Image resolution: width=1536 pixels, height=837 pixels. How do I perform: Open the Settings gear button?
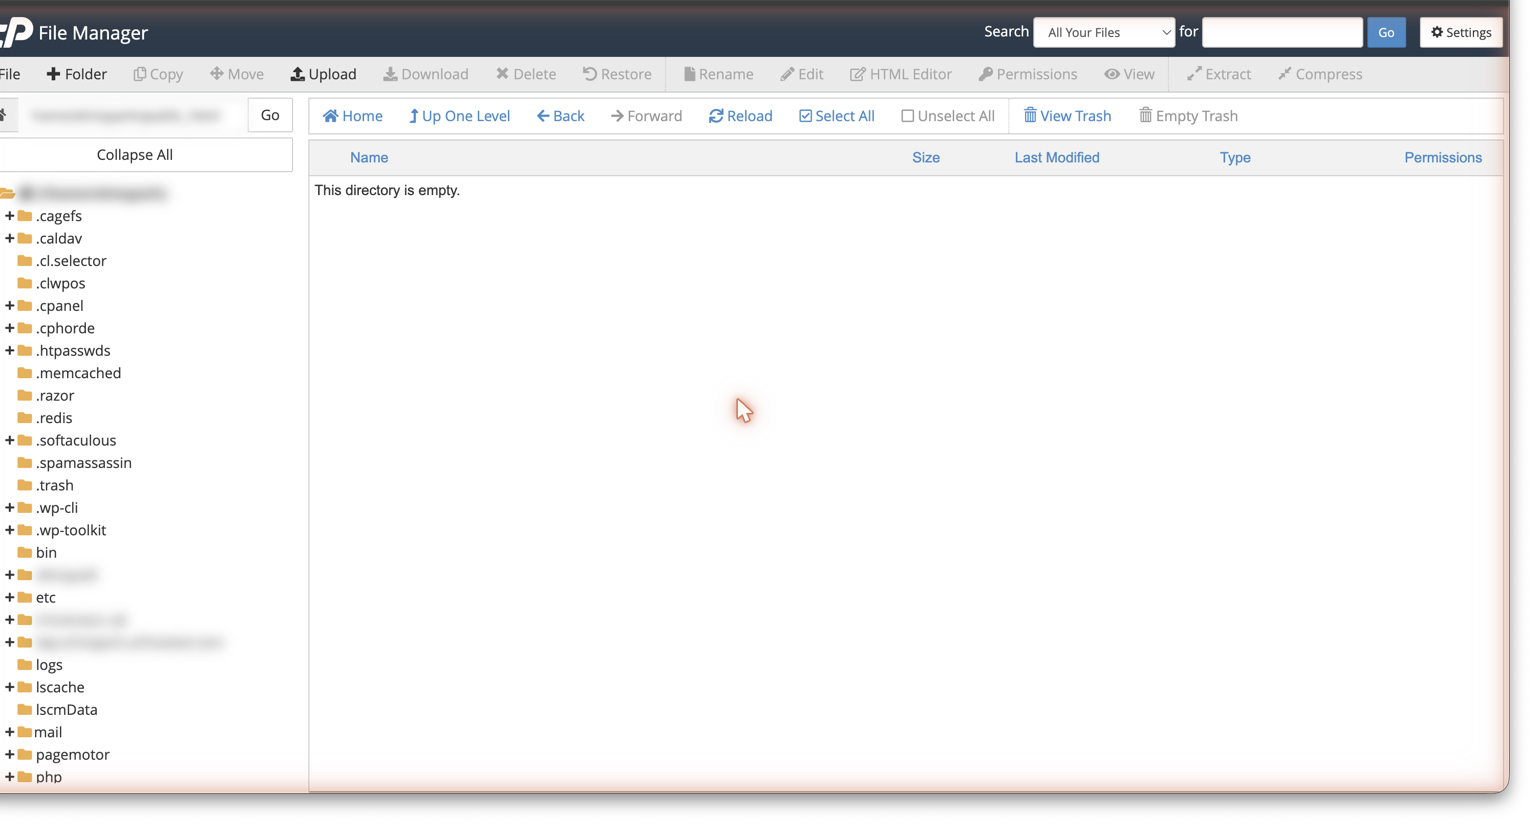coord(1461,32)
